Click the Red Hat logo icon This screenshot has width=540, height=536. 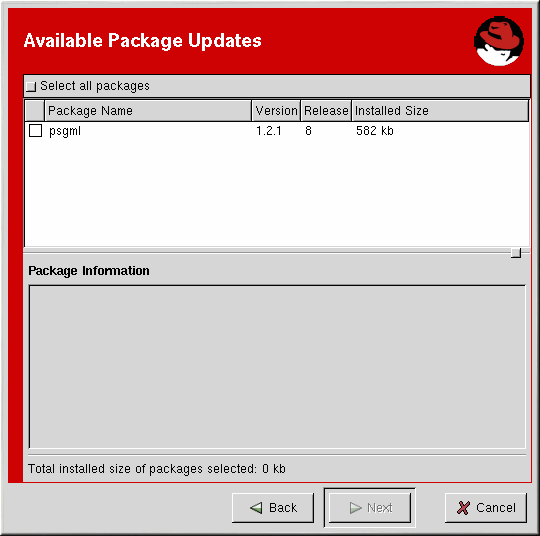(499, 41)
